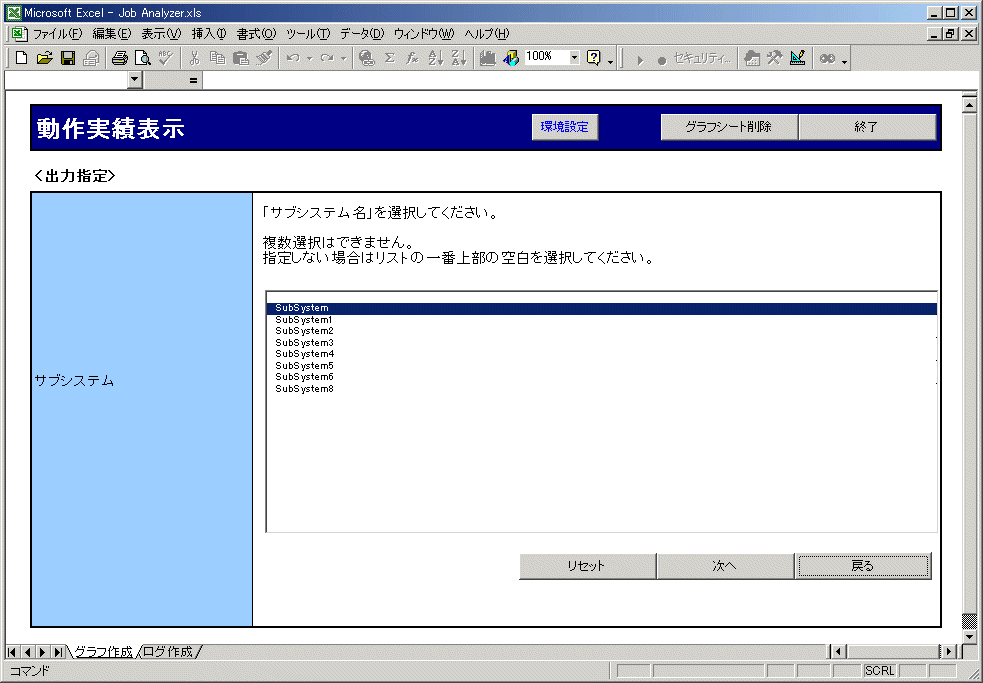
Task: Click the 次へ button
Action: click(725, 566)
